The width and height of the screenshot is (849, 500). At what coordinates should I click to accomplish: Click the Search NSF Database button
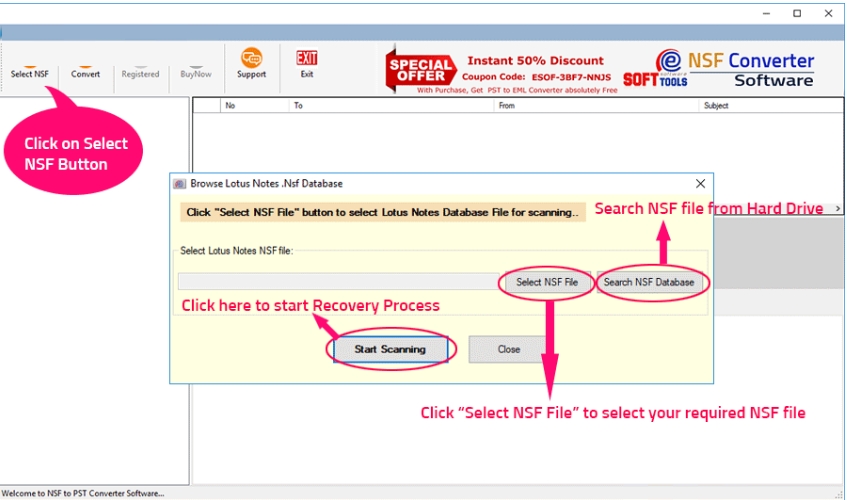click(x=649, y=282)
